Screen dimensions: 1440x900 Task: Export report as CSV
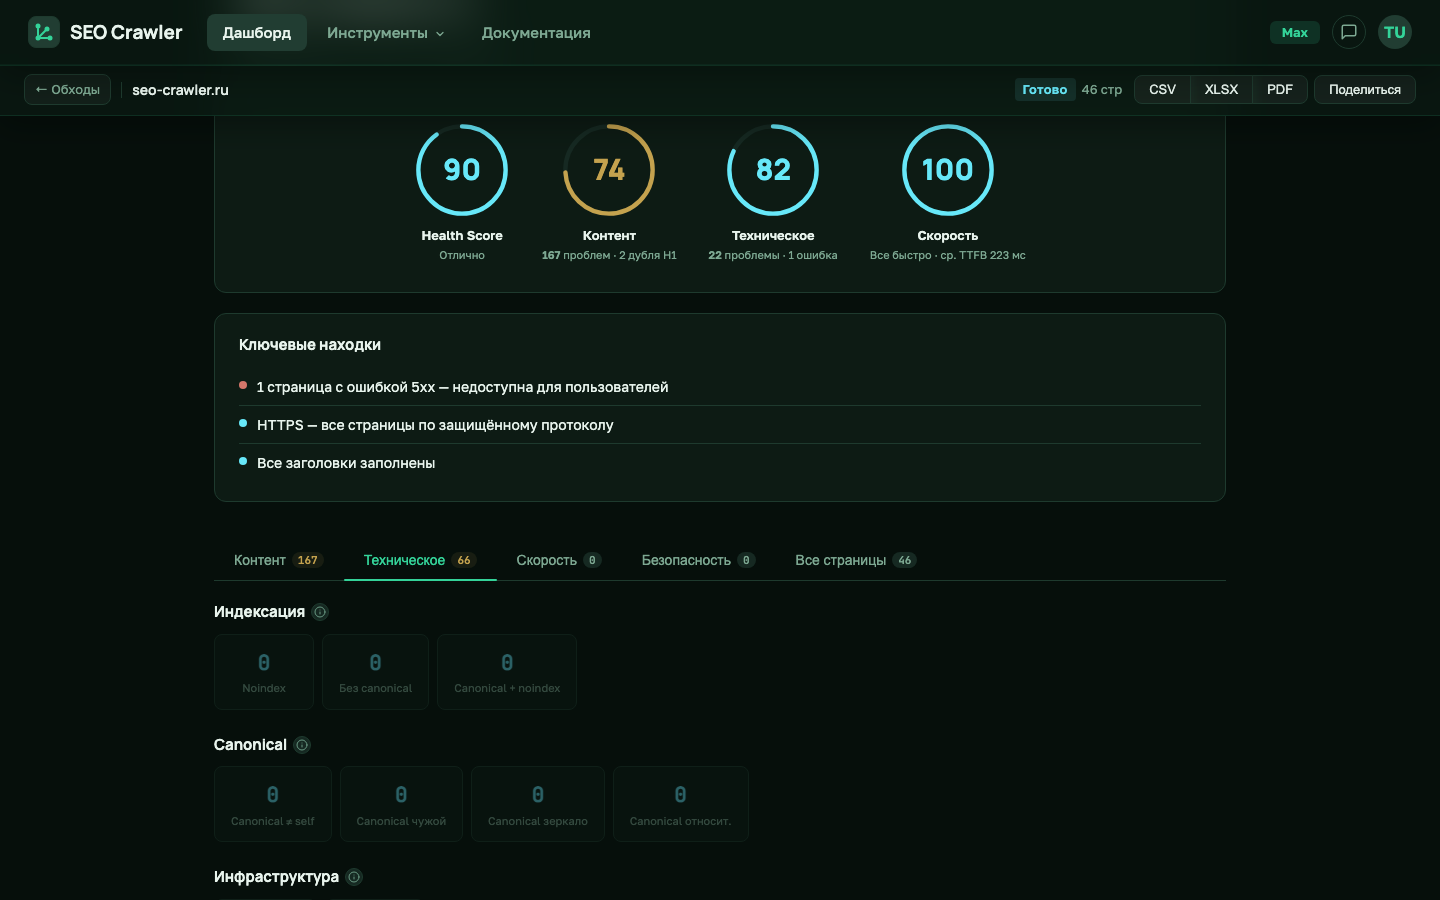(1162, 90)
